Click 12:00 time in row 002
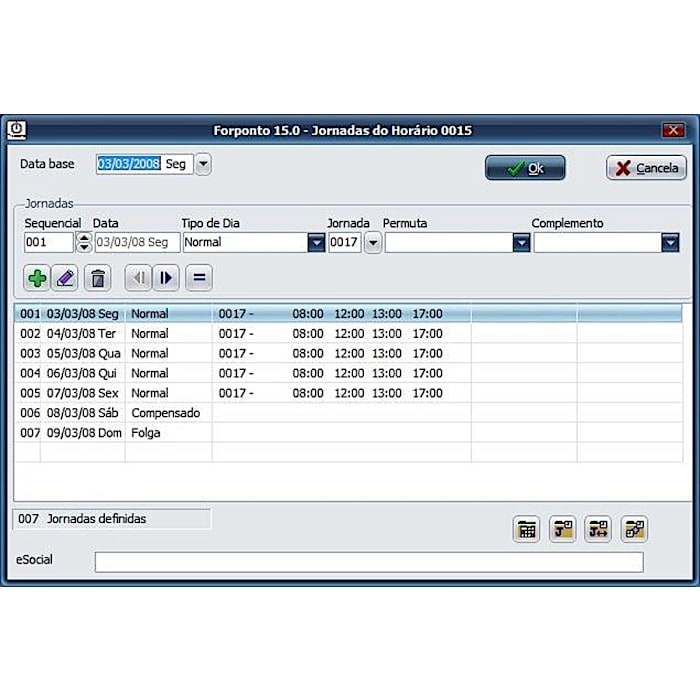 coord(349,333)
